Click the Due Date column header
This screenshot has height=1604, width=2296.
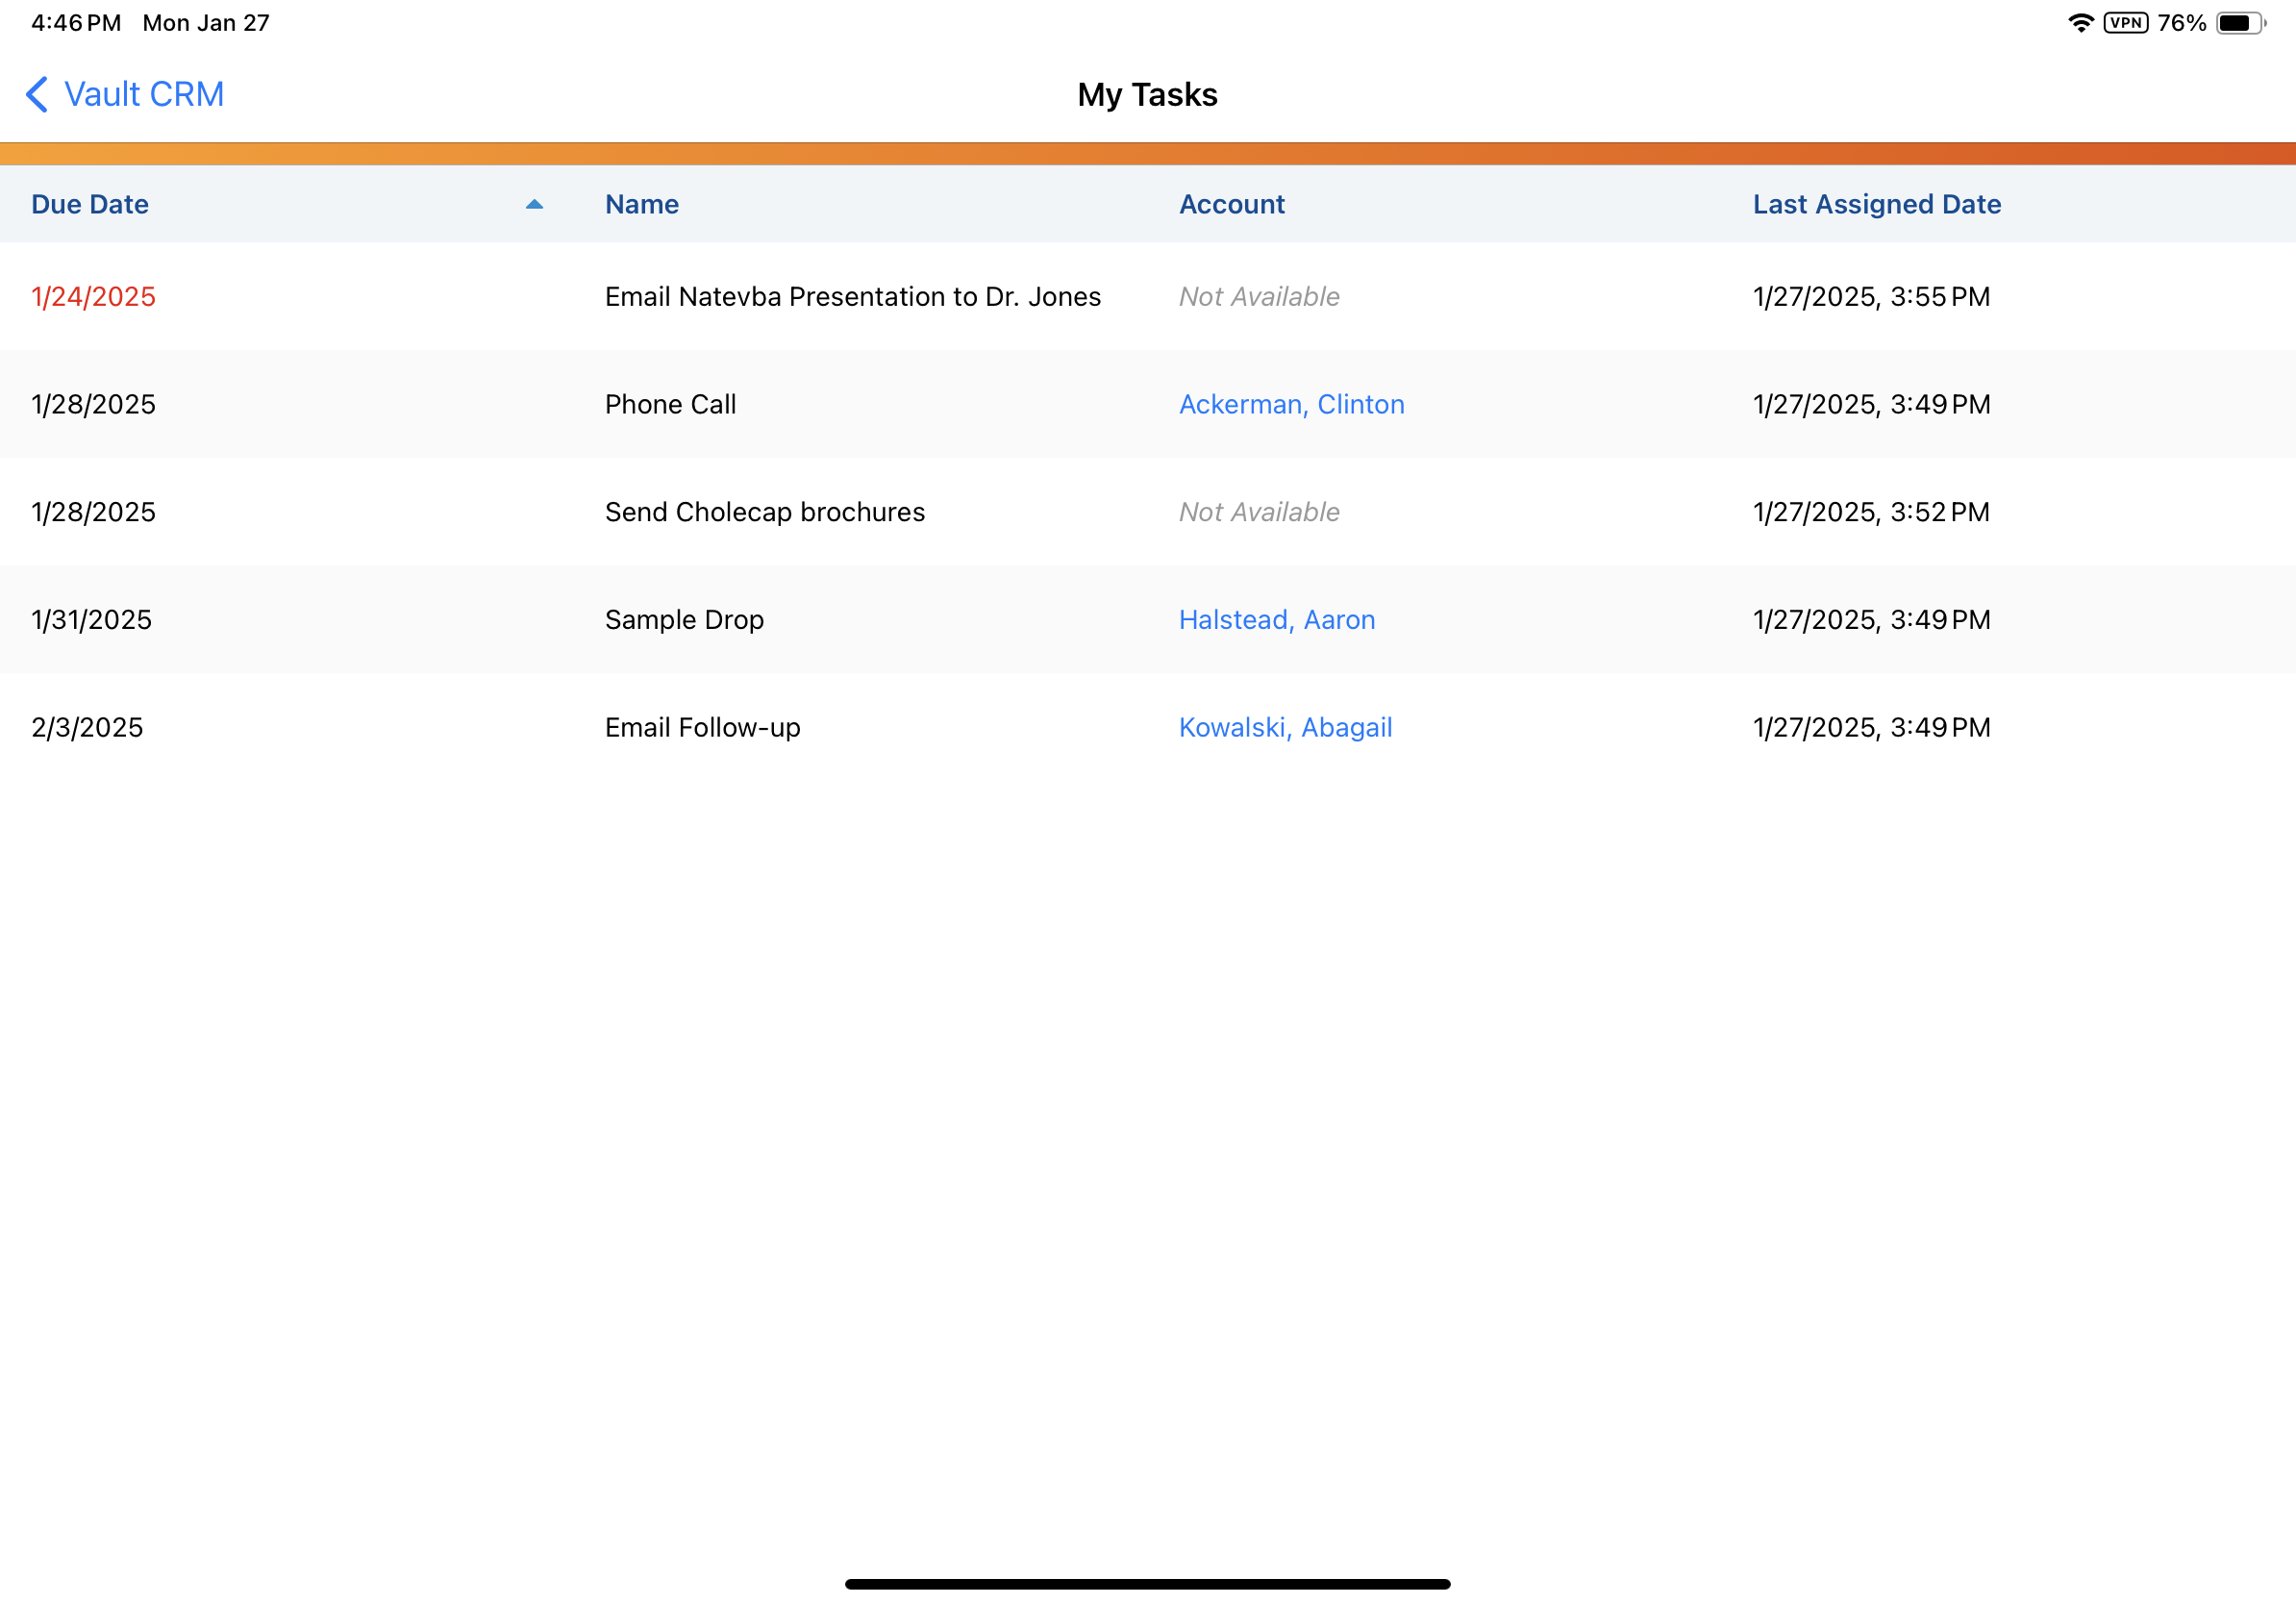(90, 204)
